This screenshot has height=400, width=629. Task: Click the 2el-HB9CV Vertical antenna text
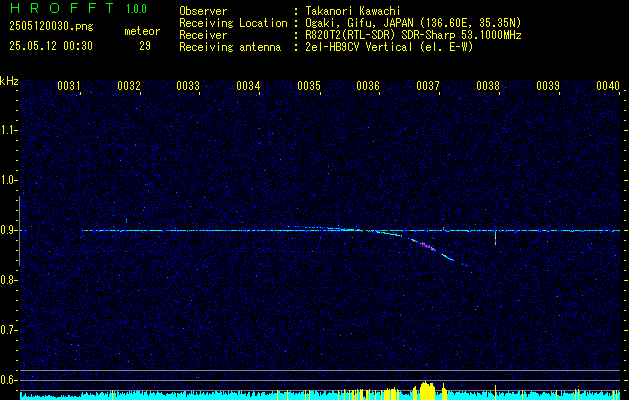click(389, 47)
